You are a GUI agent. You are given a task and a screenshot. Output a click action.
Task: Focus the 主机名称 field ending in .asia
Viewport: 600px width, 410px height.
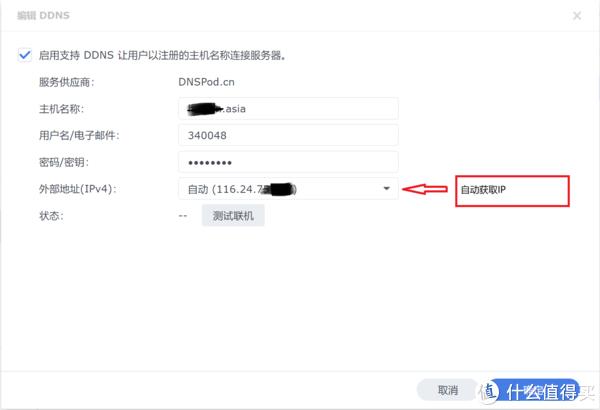pyautogui.click(x=288, y=109)
